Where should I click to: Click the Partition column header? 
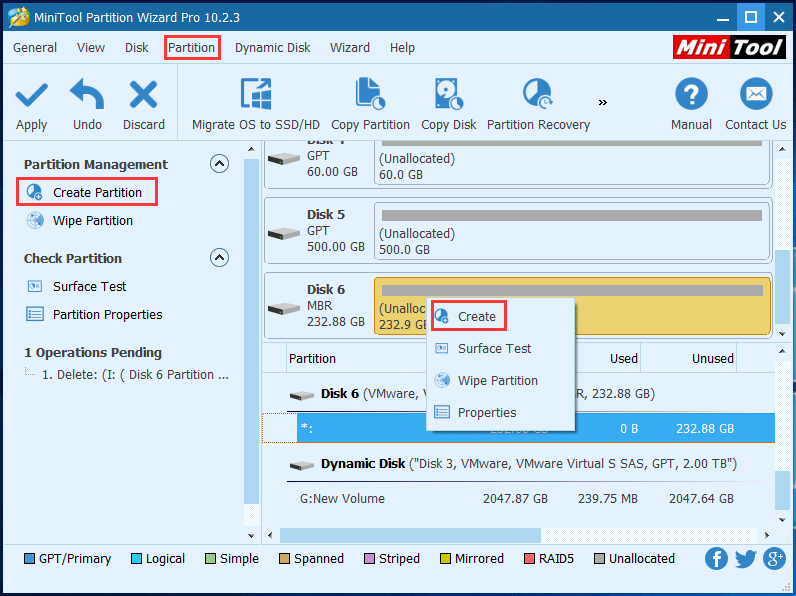(312, 358)
